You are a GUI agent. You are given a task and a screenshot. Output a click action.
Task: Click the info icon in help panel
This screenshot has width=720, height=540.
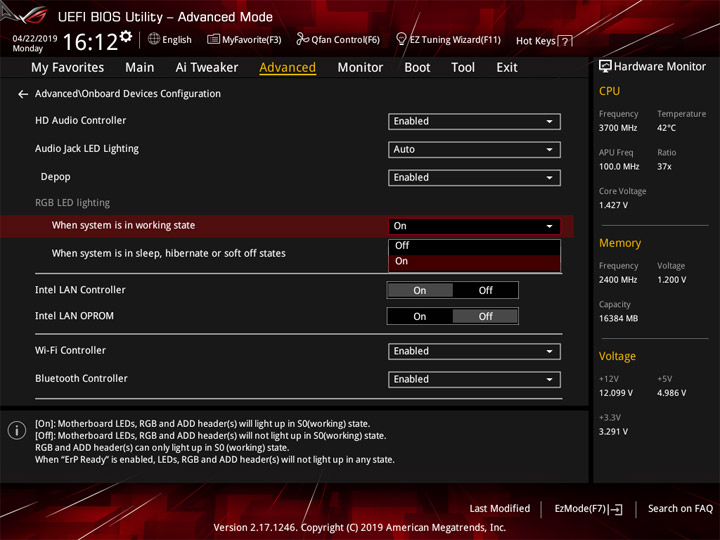point(17,430)
